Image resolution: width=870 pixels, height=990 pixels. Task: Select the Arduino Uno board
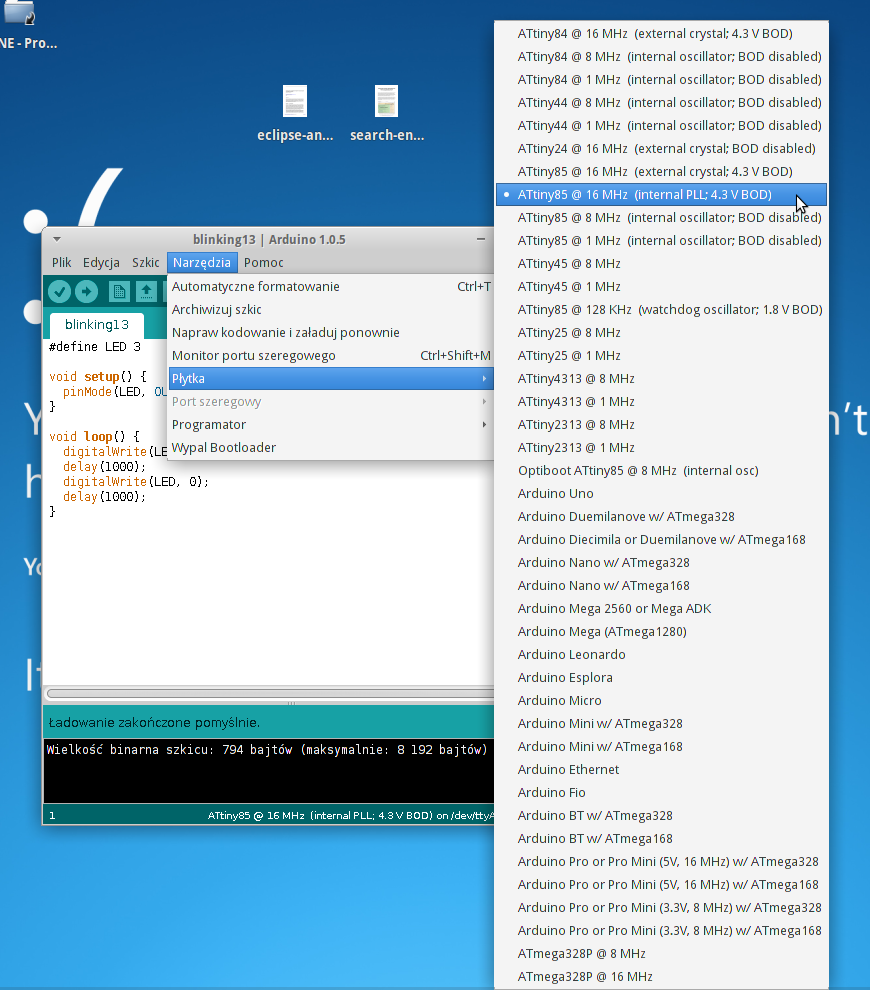(662, 494)
